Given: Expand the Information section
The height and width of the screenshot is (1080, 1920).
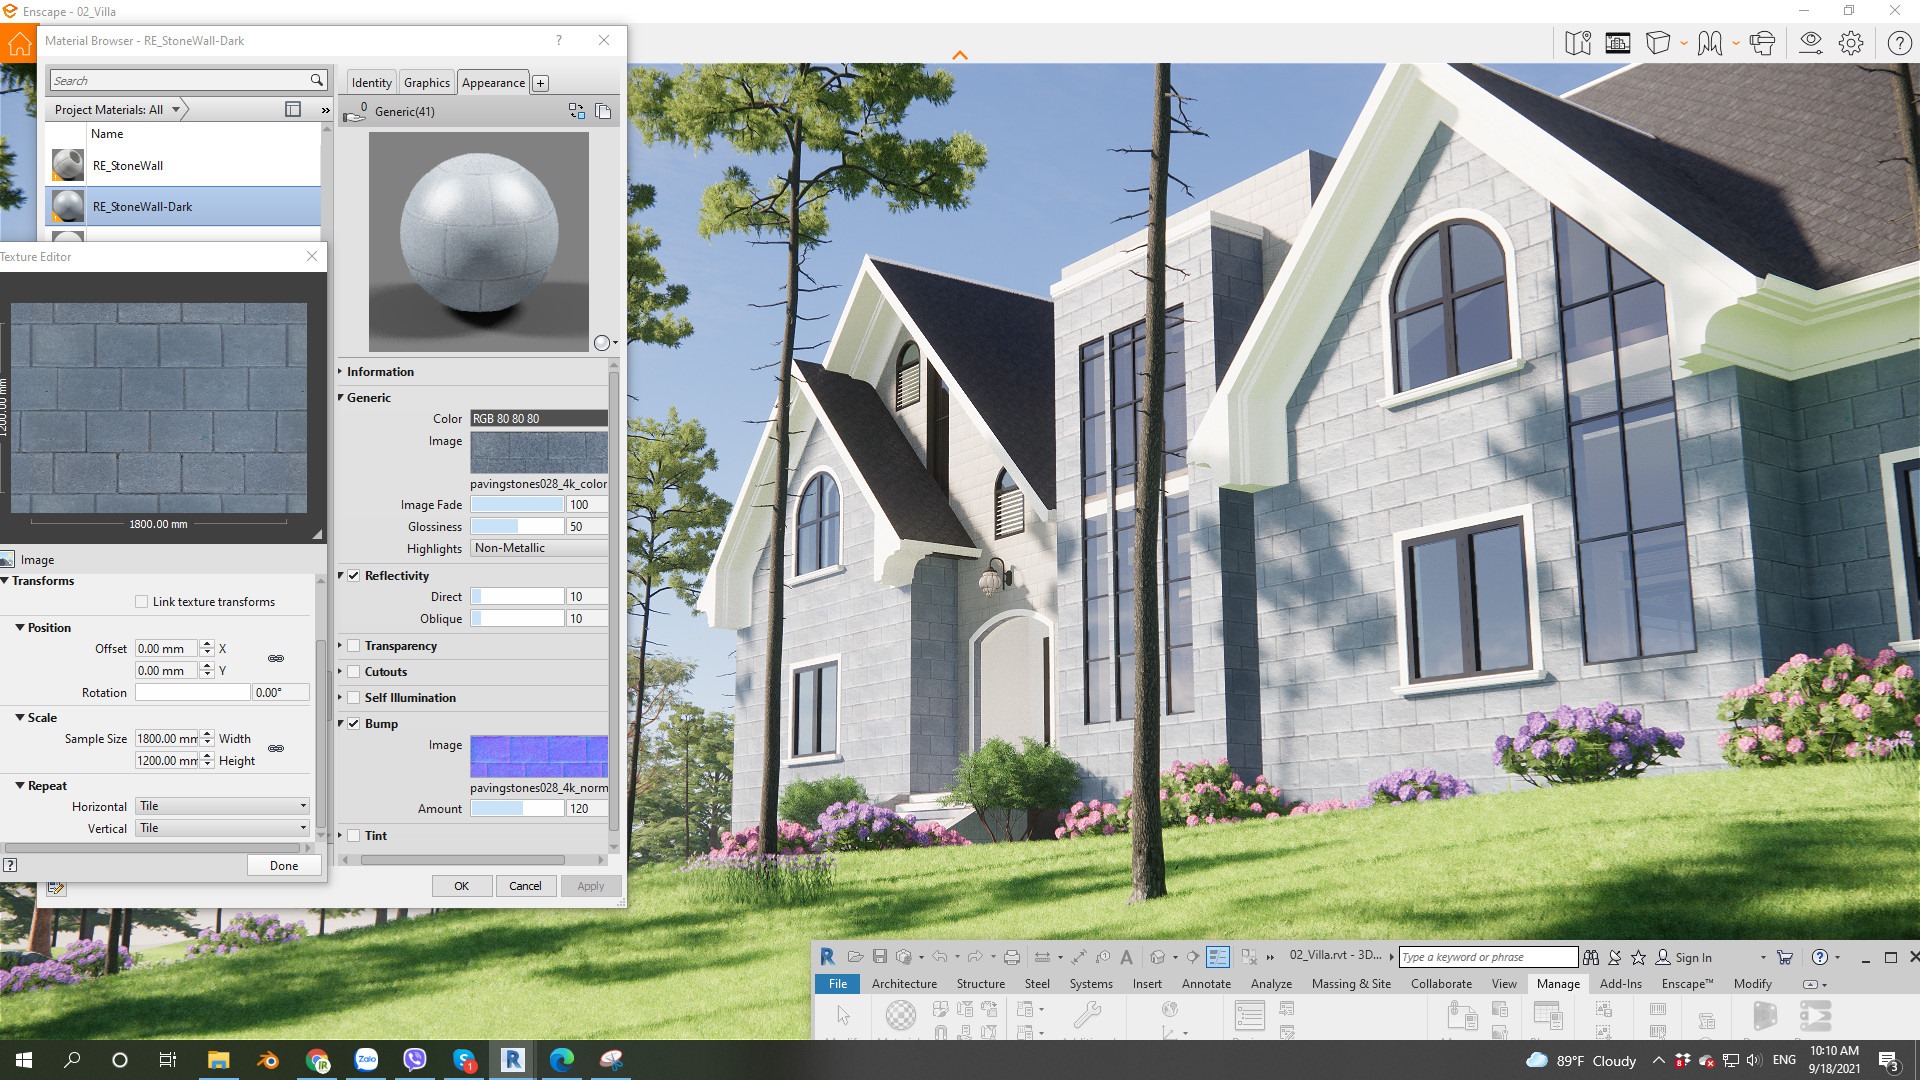Looking at the screenshot, I should coord(379,372).
